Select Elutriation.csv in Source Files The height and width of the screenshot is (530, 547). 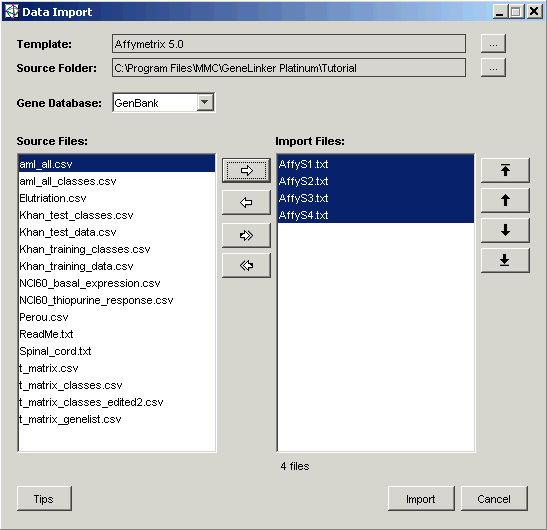[117, 198]
